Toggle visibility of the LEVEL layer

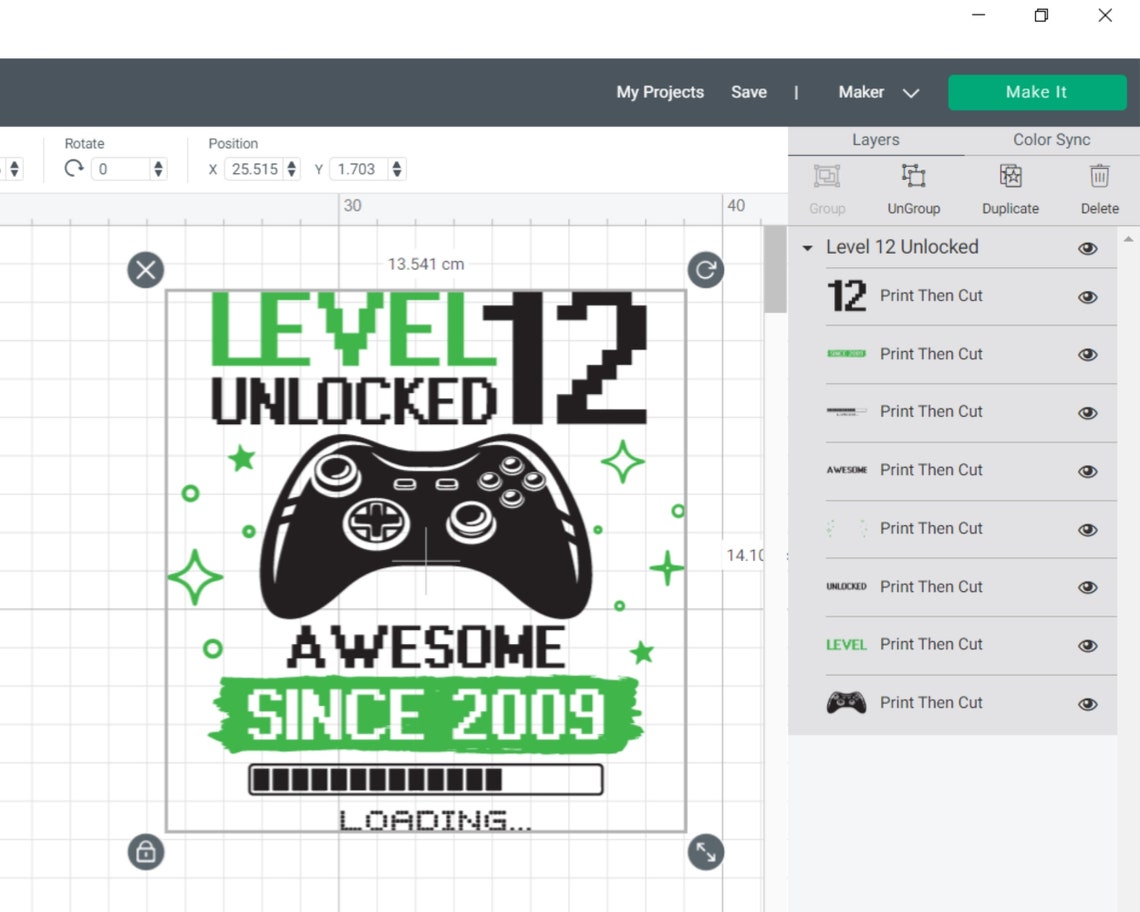point(1087,645)
